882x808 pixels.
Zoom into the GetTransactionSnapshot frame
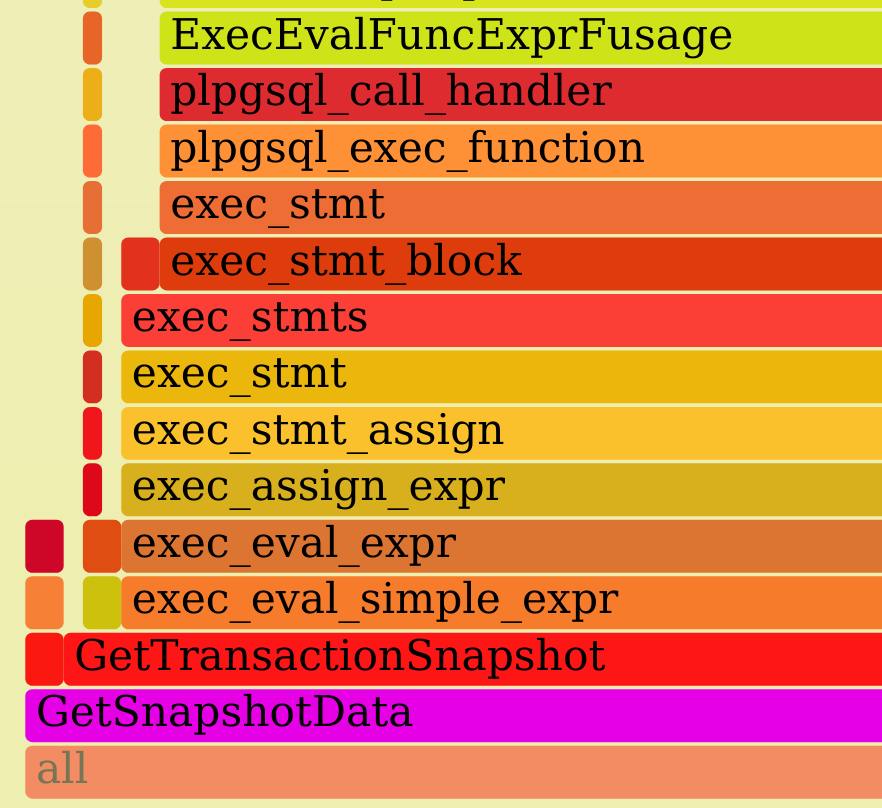click(x=472, y=658)
